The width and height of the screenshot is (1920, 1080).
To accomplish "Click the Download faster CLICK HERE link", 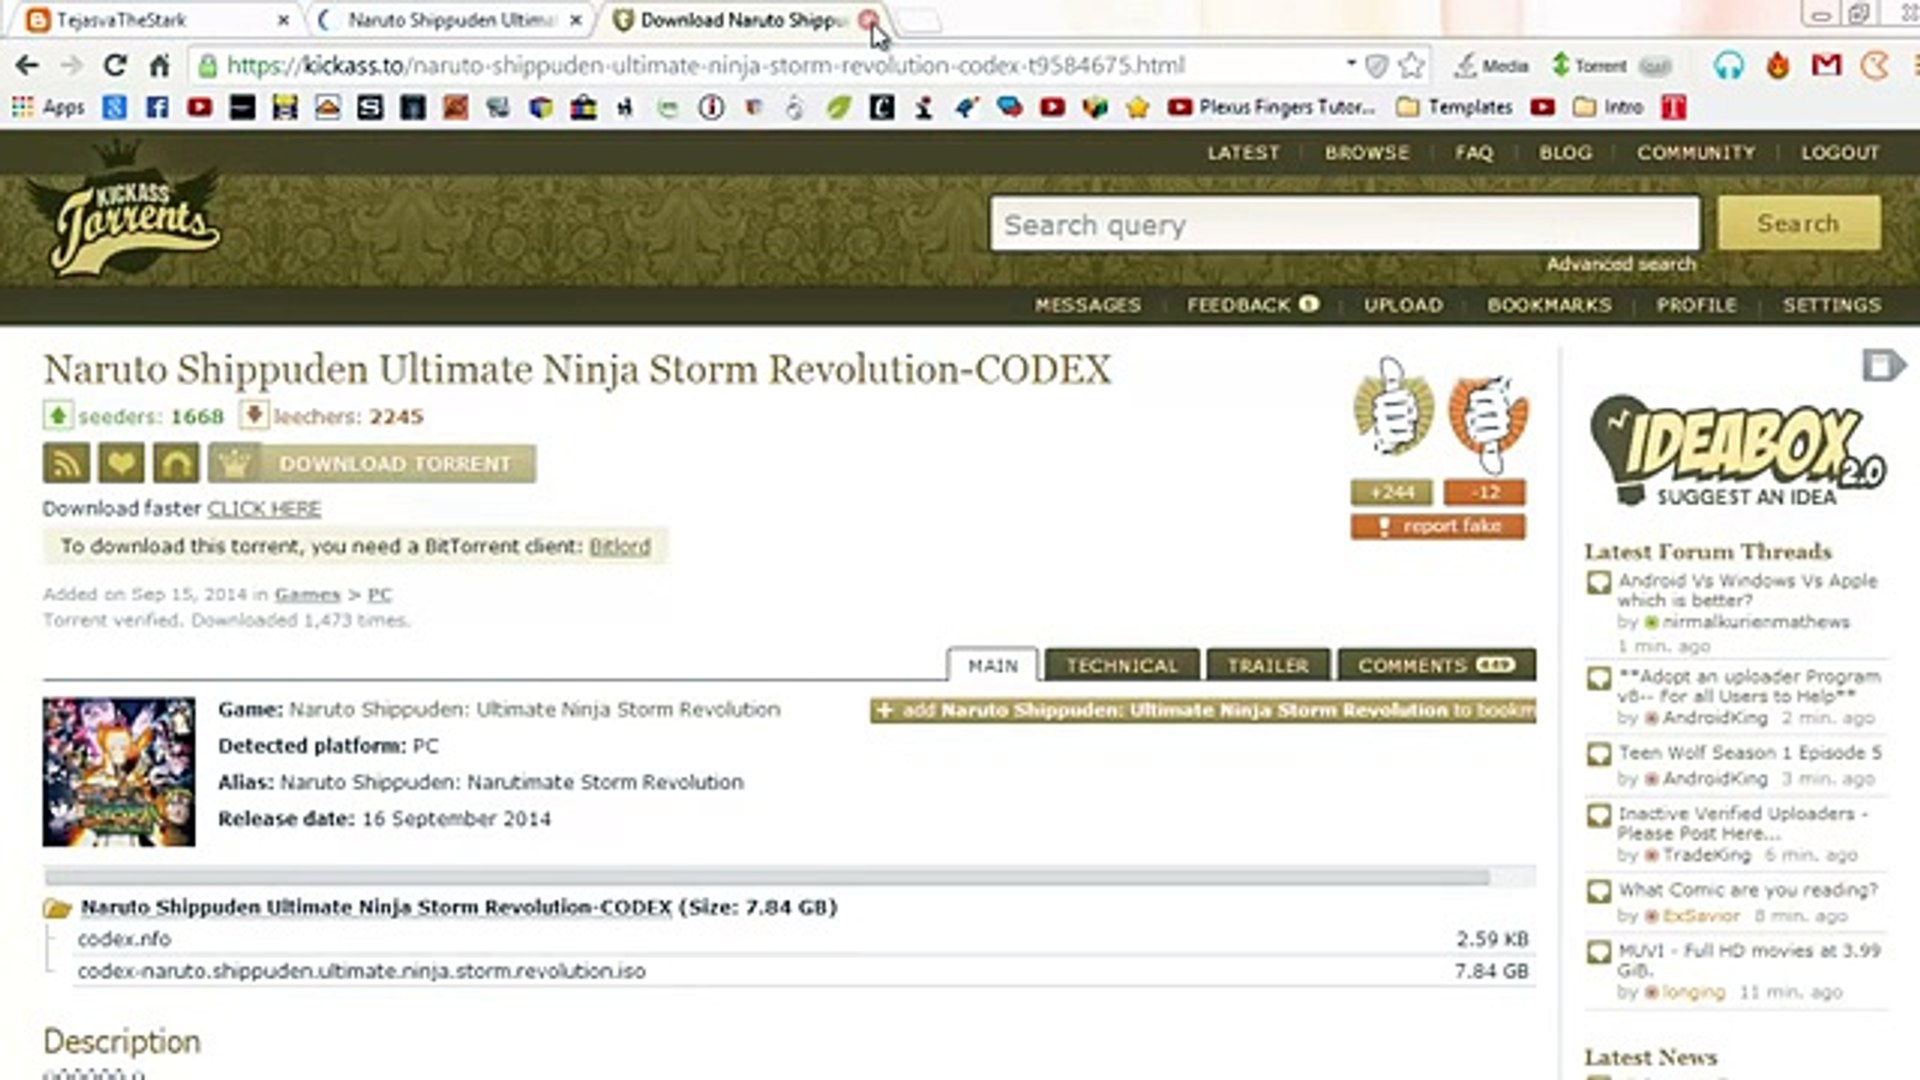I will [264, 508].
